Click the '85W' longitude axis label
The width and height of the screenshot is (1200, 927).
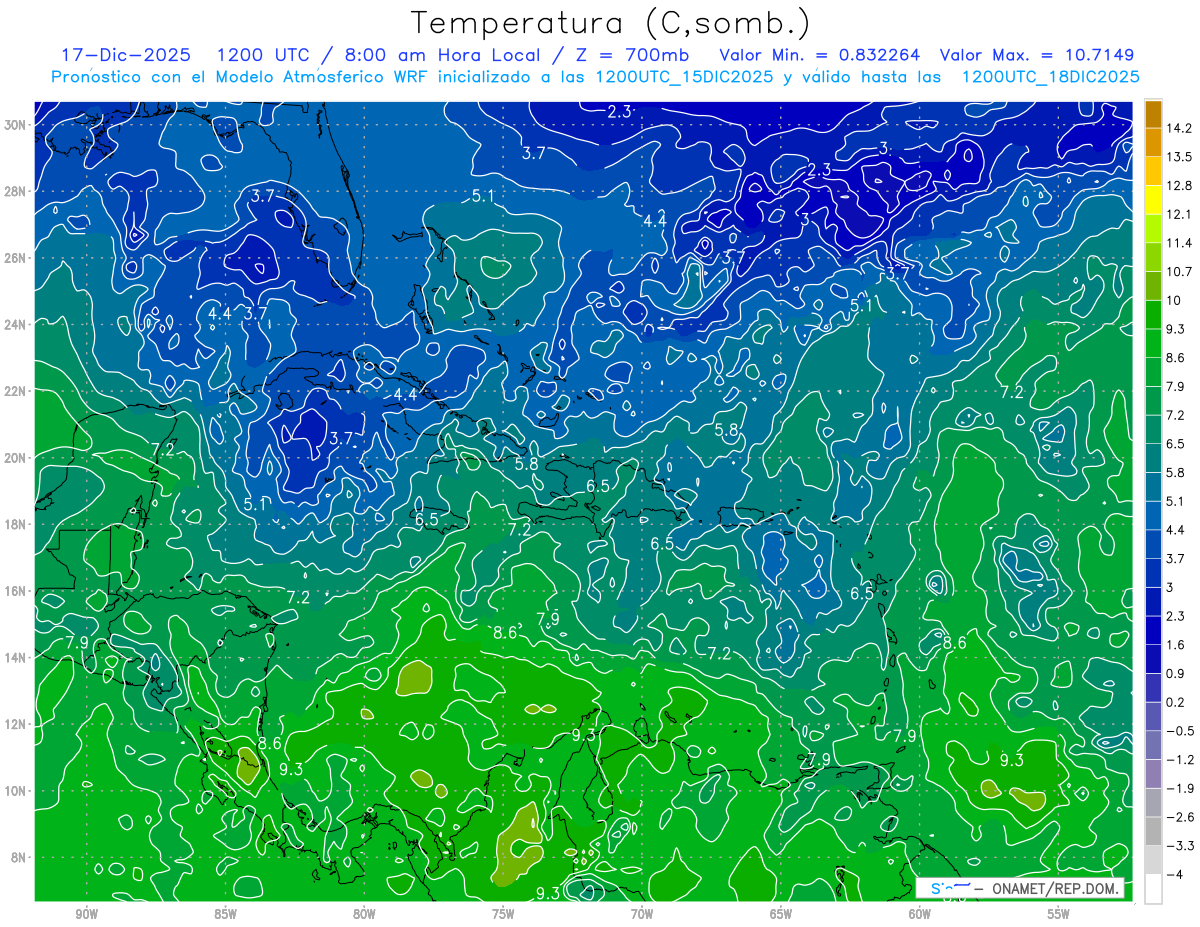pos(225,914)
